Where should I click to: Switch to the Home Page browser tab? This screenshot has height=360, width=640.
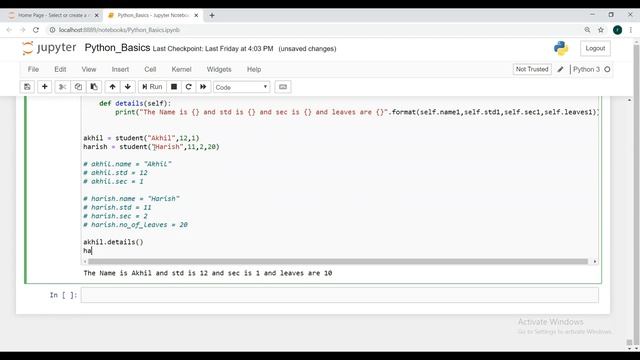[x=52, y=15]
